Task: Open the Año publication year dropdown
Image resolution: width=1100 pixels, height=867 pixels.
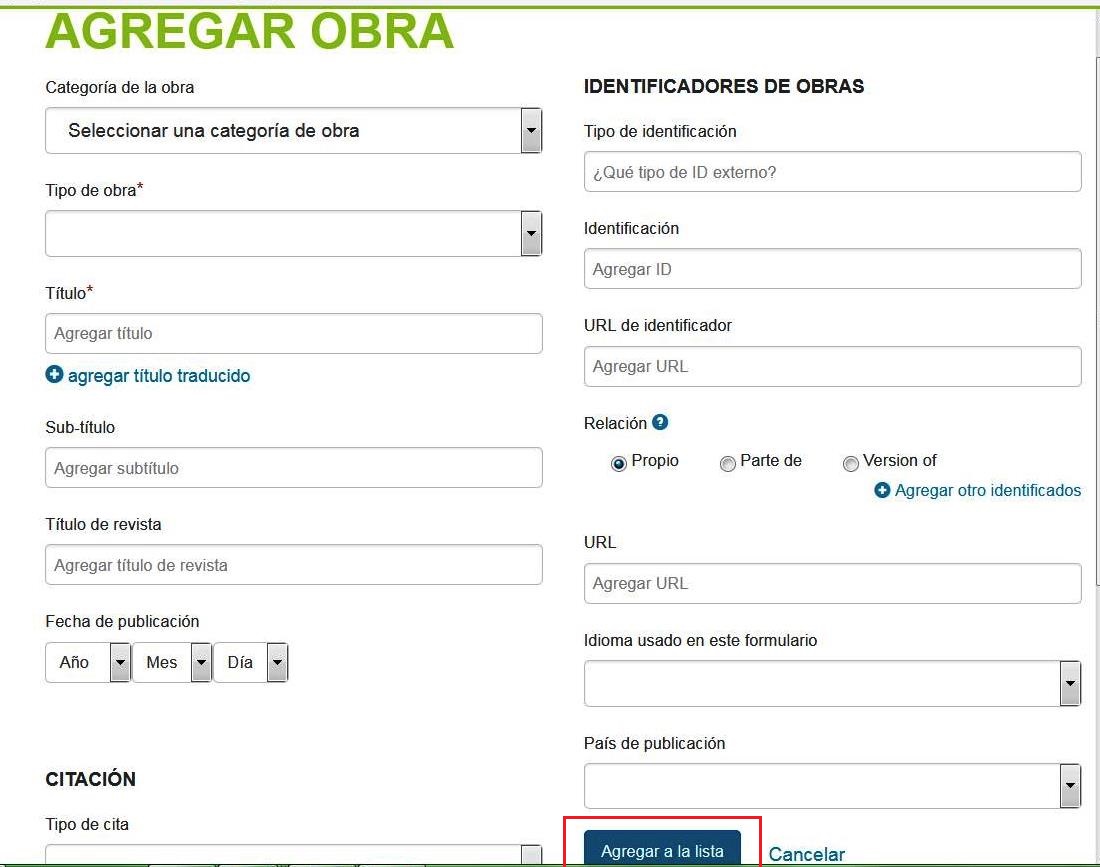Action: 88,662
